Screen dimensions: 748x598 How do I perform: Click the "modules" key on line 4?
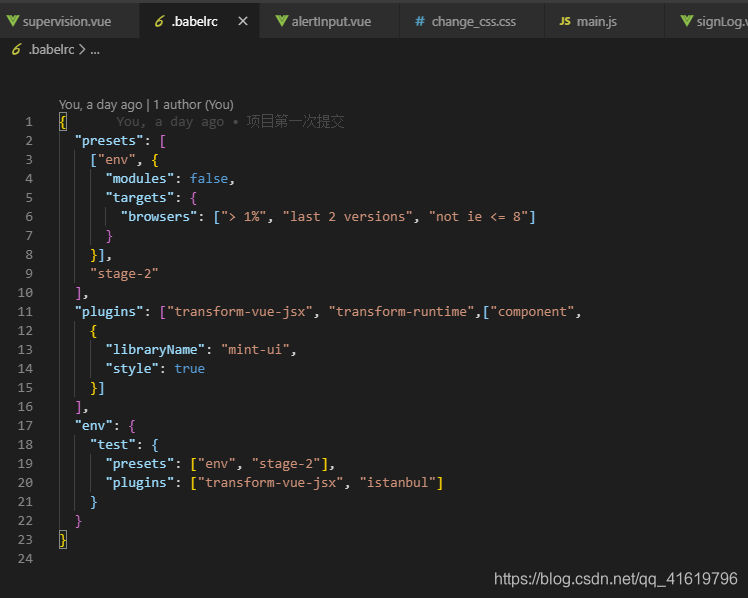[x=140, y=179]
